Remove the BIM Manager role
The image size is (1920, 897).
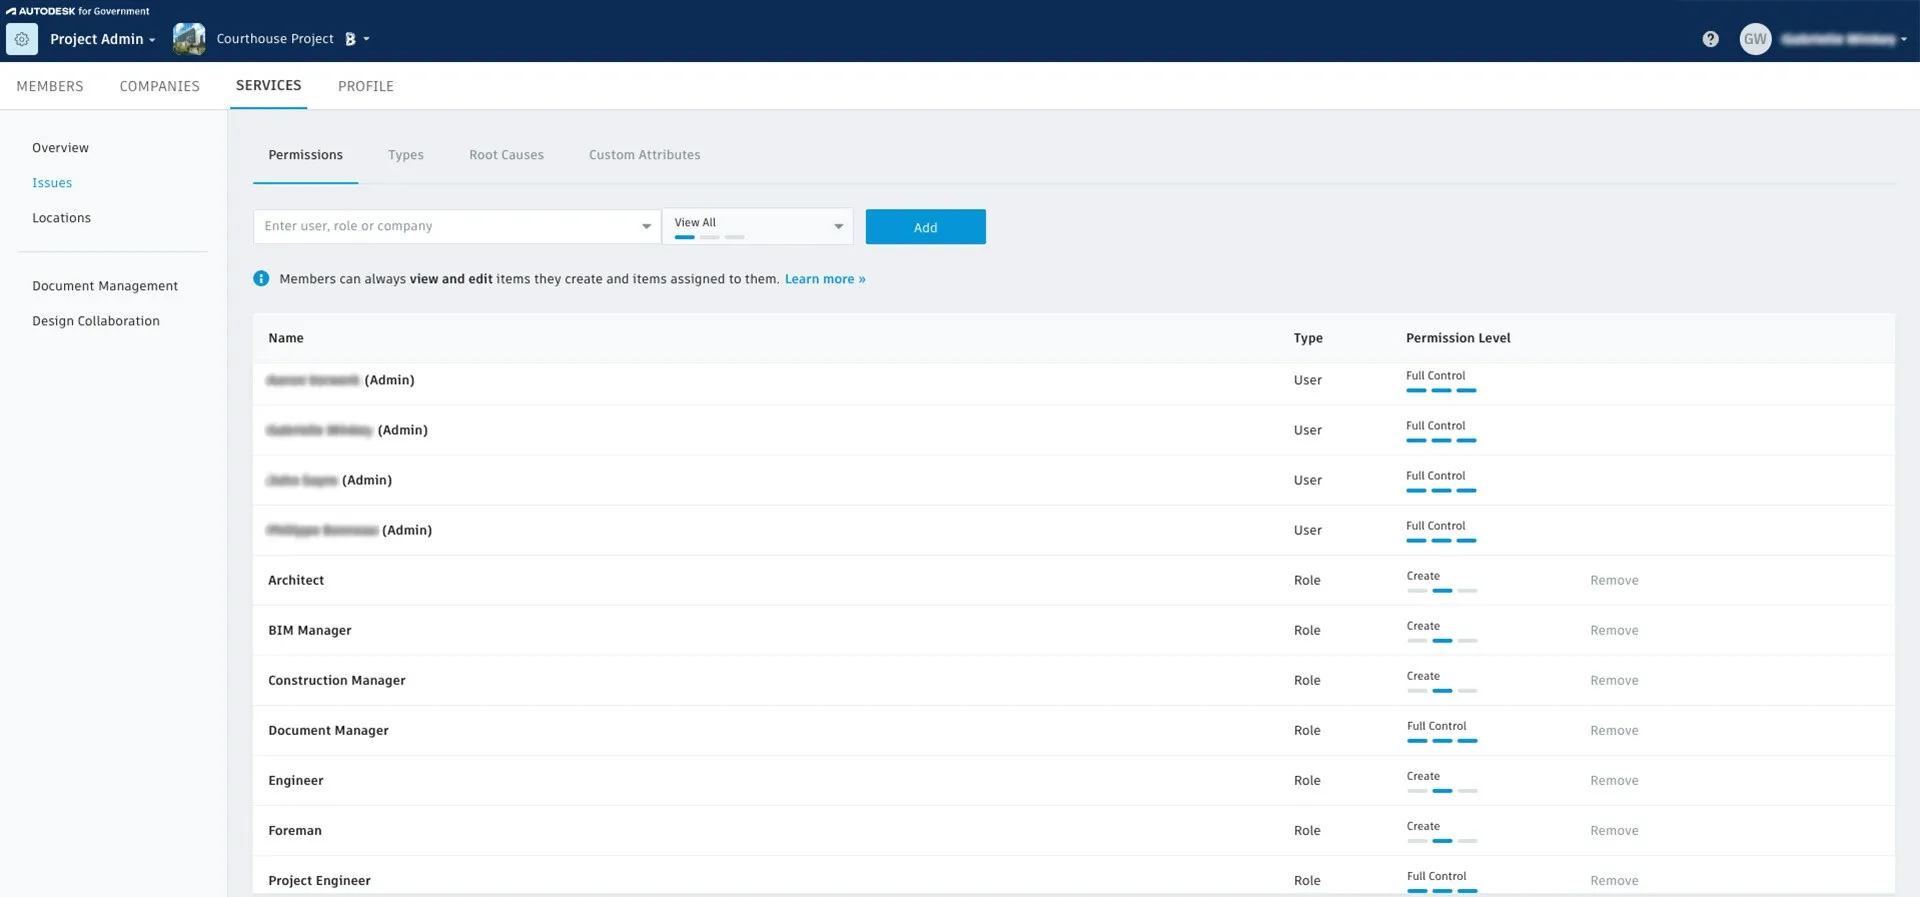pos(1613,630)
